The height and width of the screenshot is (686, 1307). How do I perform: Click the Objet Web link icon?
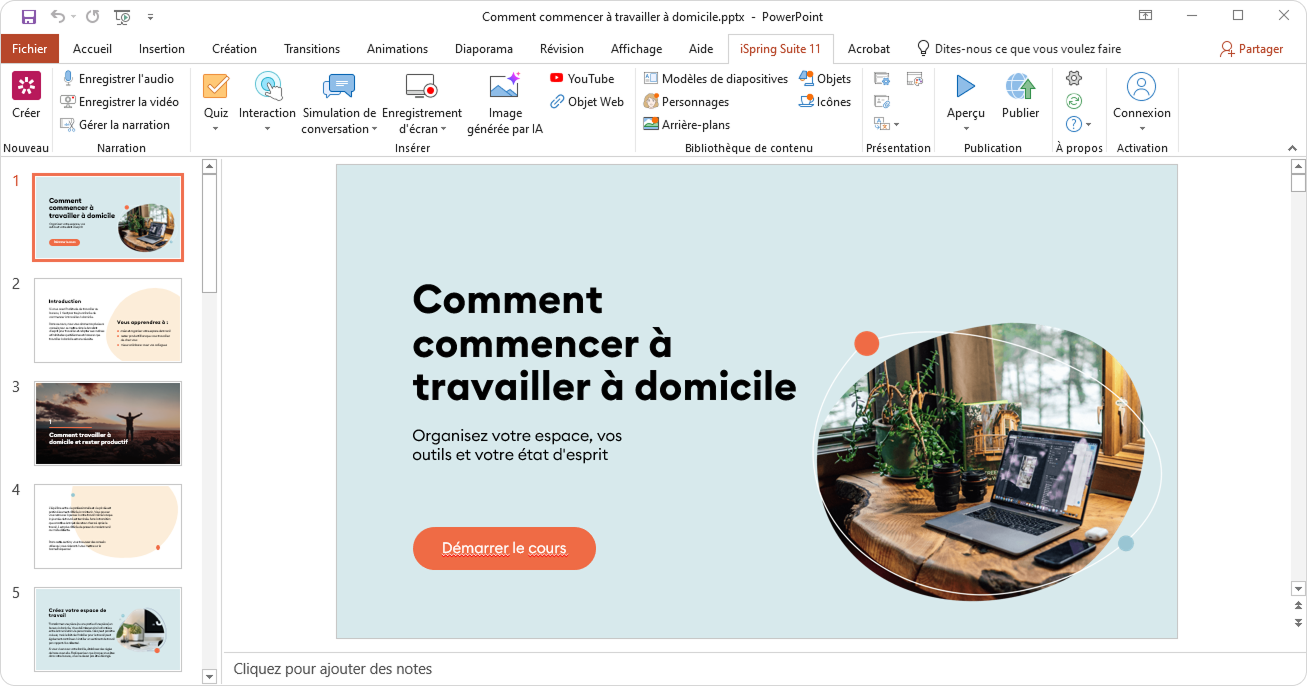[557, 102]
